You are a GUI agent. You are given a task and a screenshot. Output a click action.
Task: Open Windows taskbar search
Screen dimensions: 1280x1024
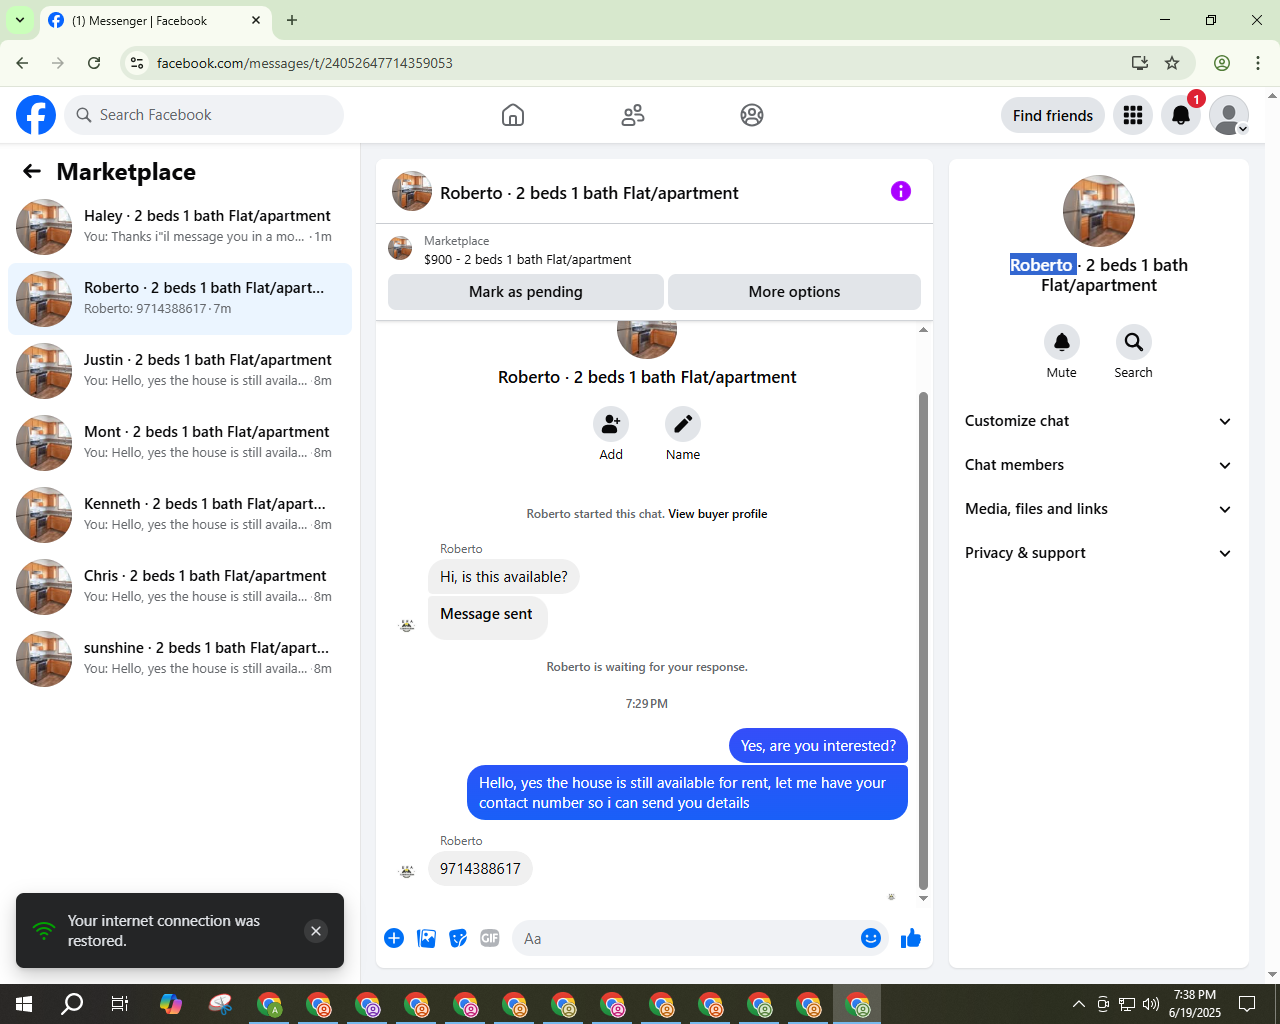pyautogui.click(x=72, y=1004)
